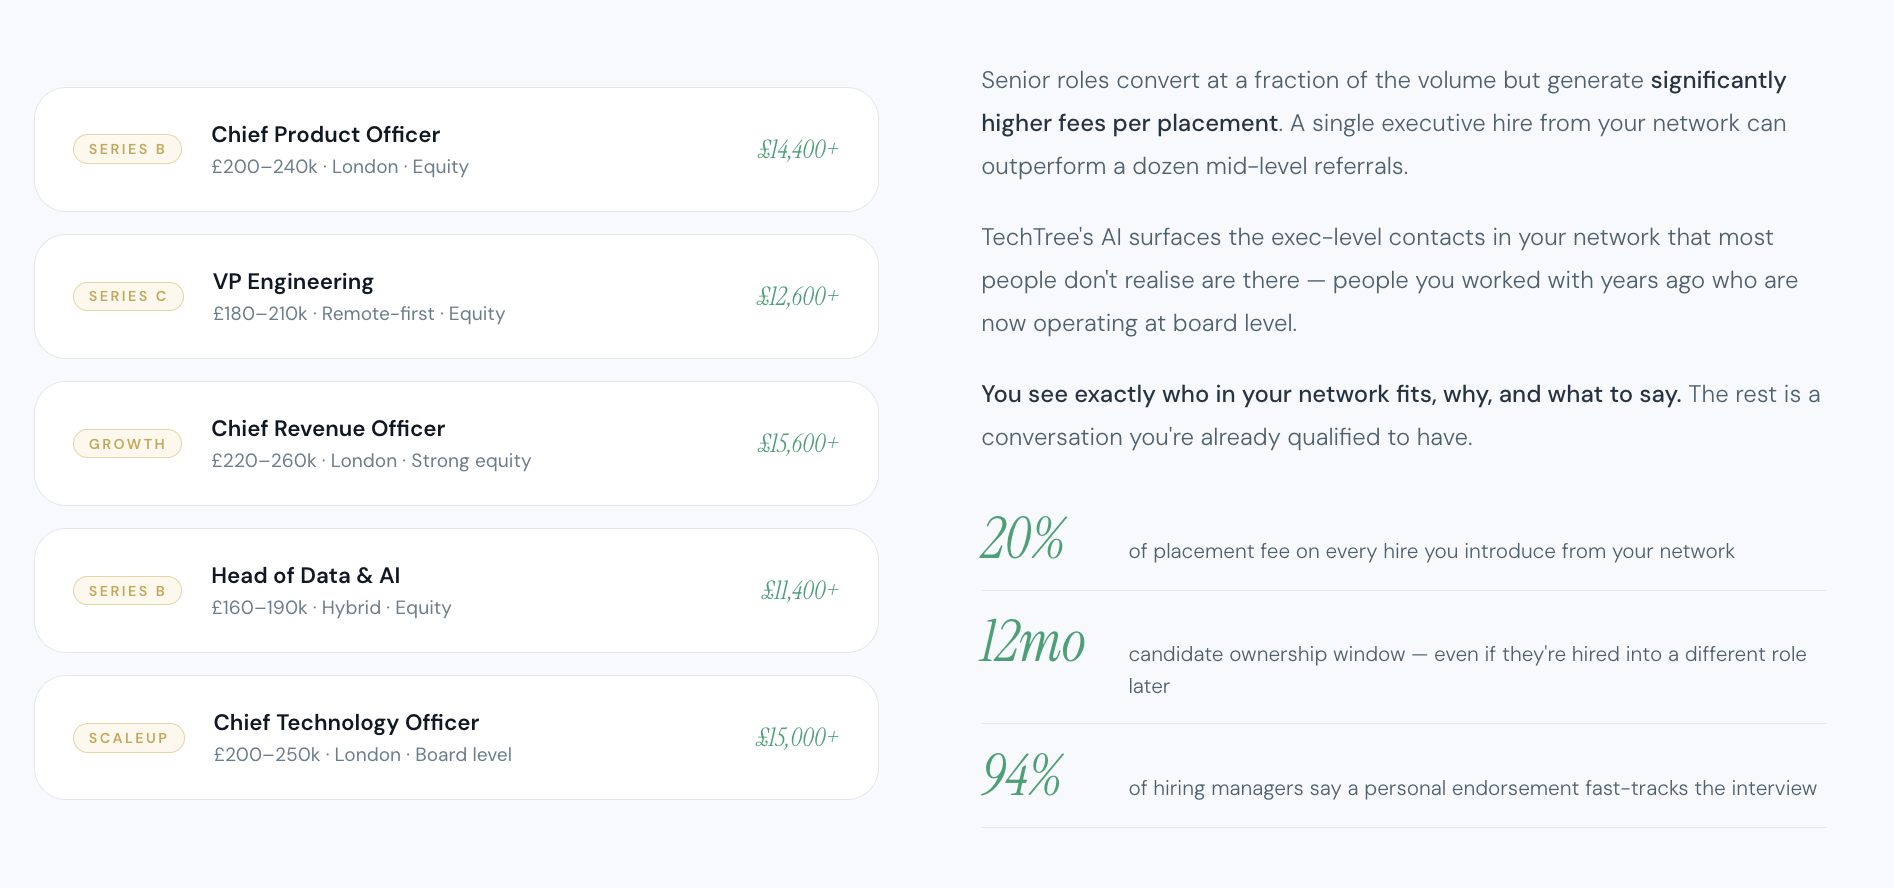This screenshot has height=888, width=1894.
Task: Click the 12mo ownership window statistic
Action: tap(1032, 642)
